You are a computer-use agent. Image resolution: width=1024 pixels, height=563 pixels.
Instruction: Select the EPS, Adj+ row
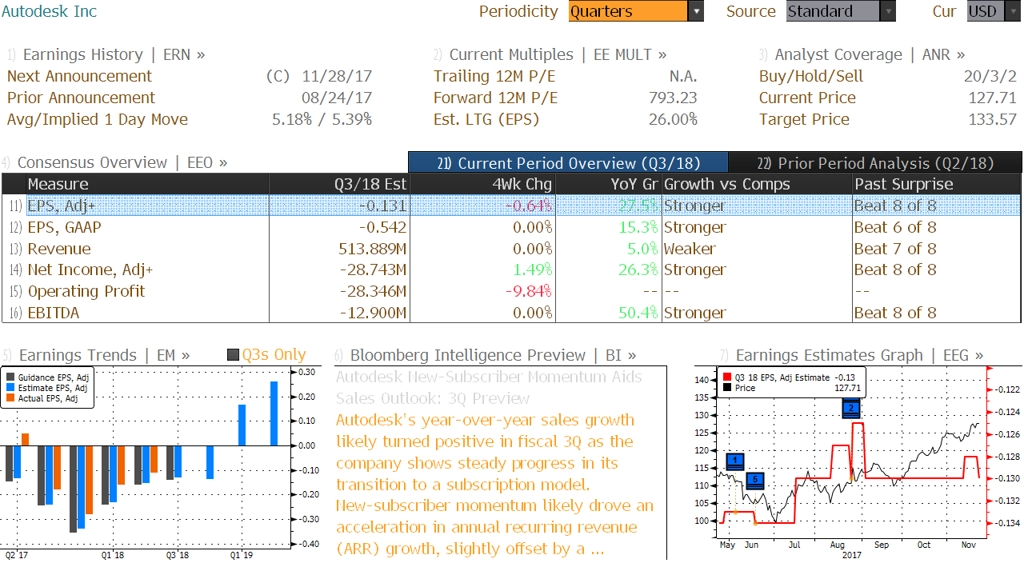click(511, 206)
